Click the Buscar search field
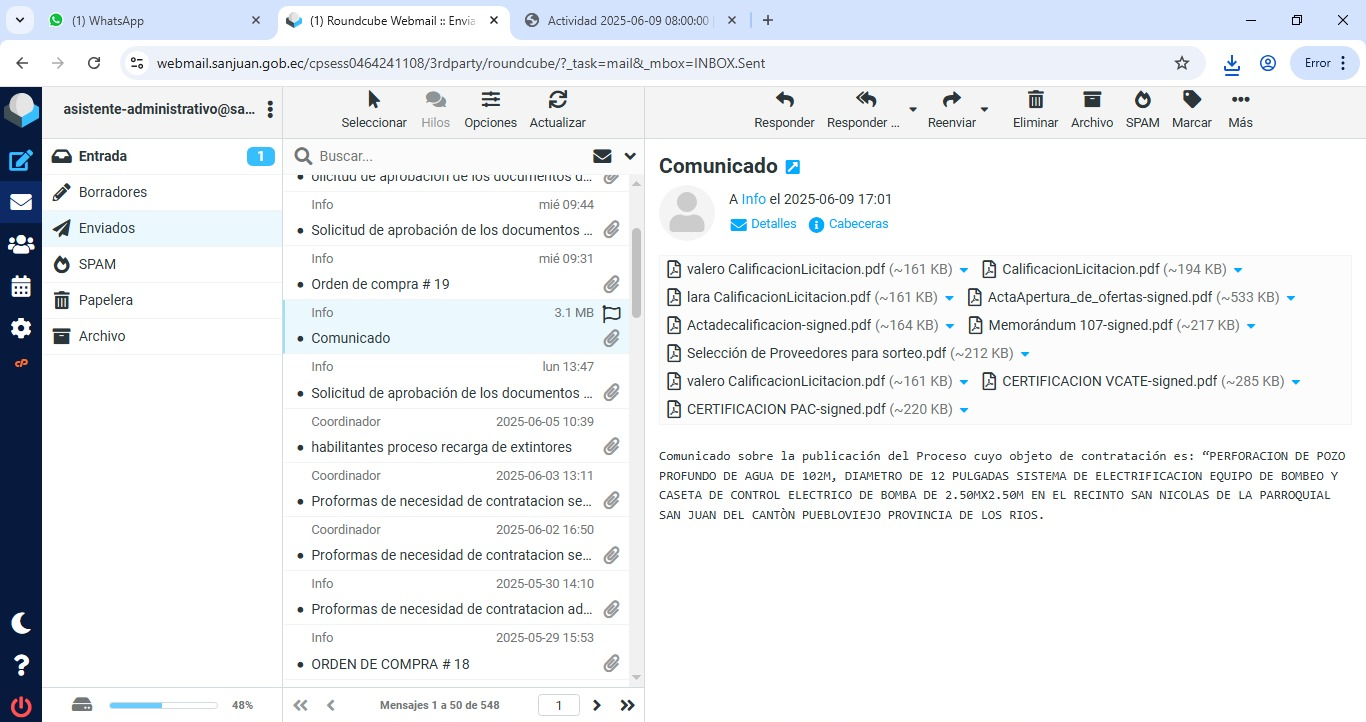Image resolution: width=1366 pixels, height=722 pixels. [x=450, y=156]
